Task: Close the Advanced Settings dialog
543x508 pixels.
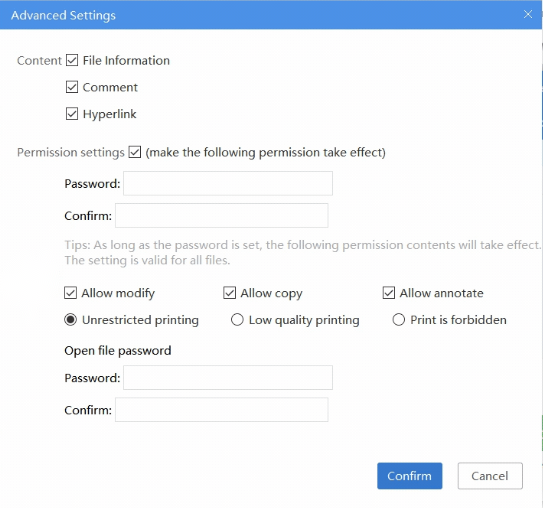Action: pyautogui.click(x=528, y=14)
